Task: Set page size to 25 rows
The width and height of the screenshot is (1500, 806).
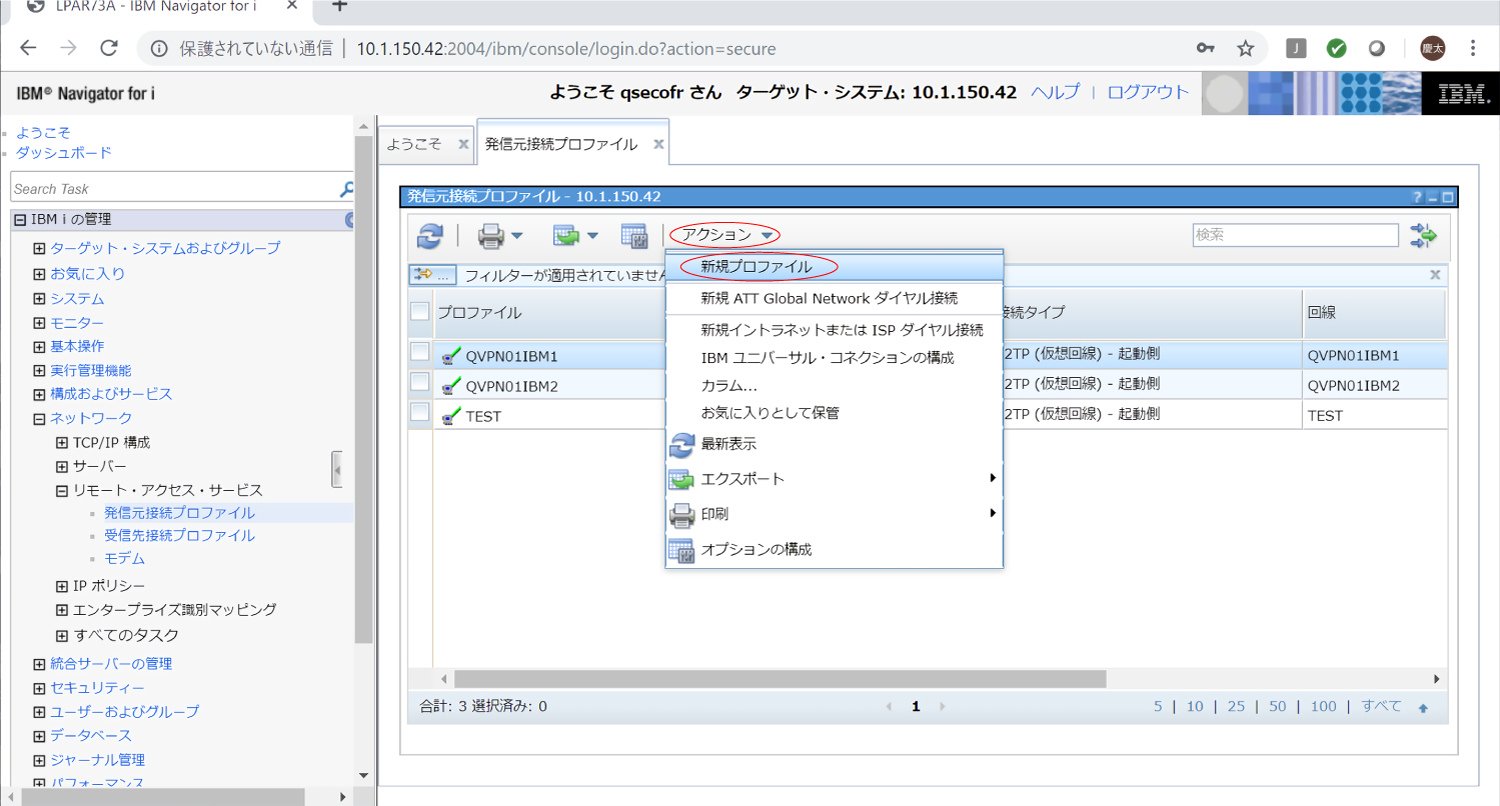Action: [x=1236, y=706]
